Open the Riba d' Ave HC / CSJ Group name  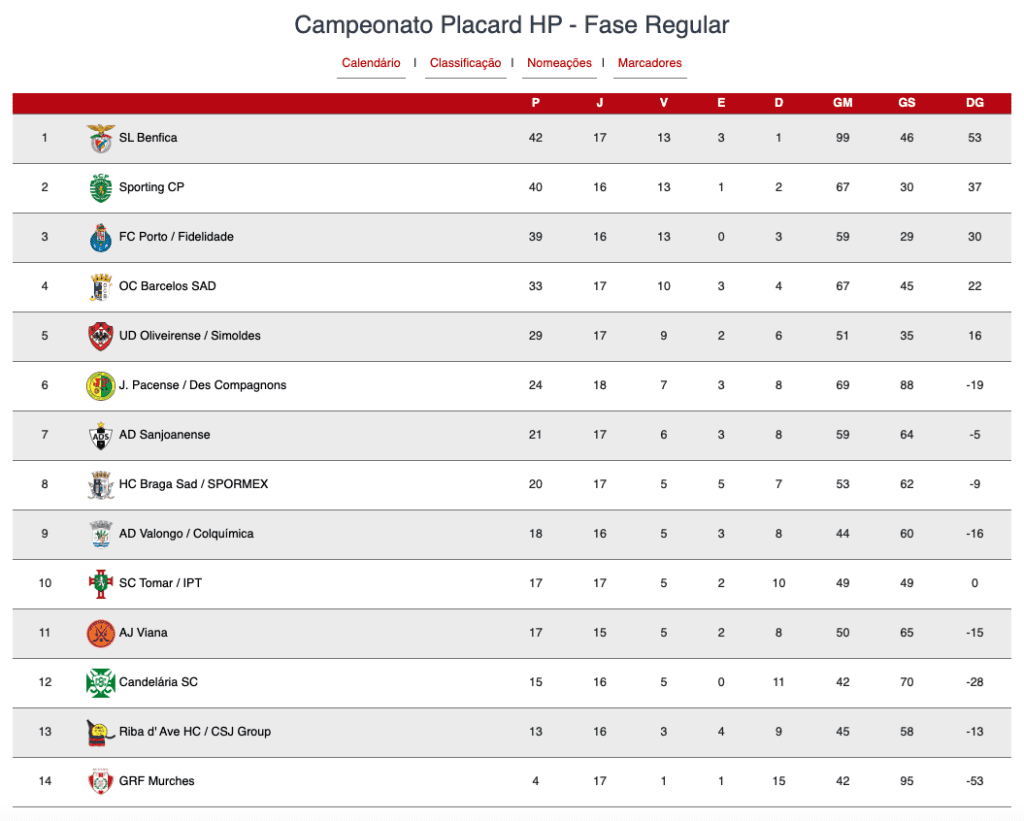click(195, 732)
